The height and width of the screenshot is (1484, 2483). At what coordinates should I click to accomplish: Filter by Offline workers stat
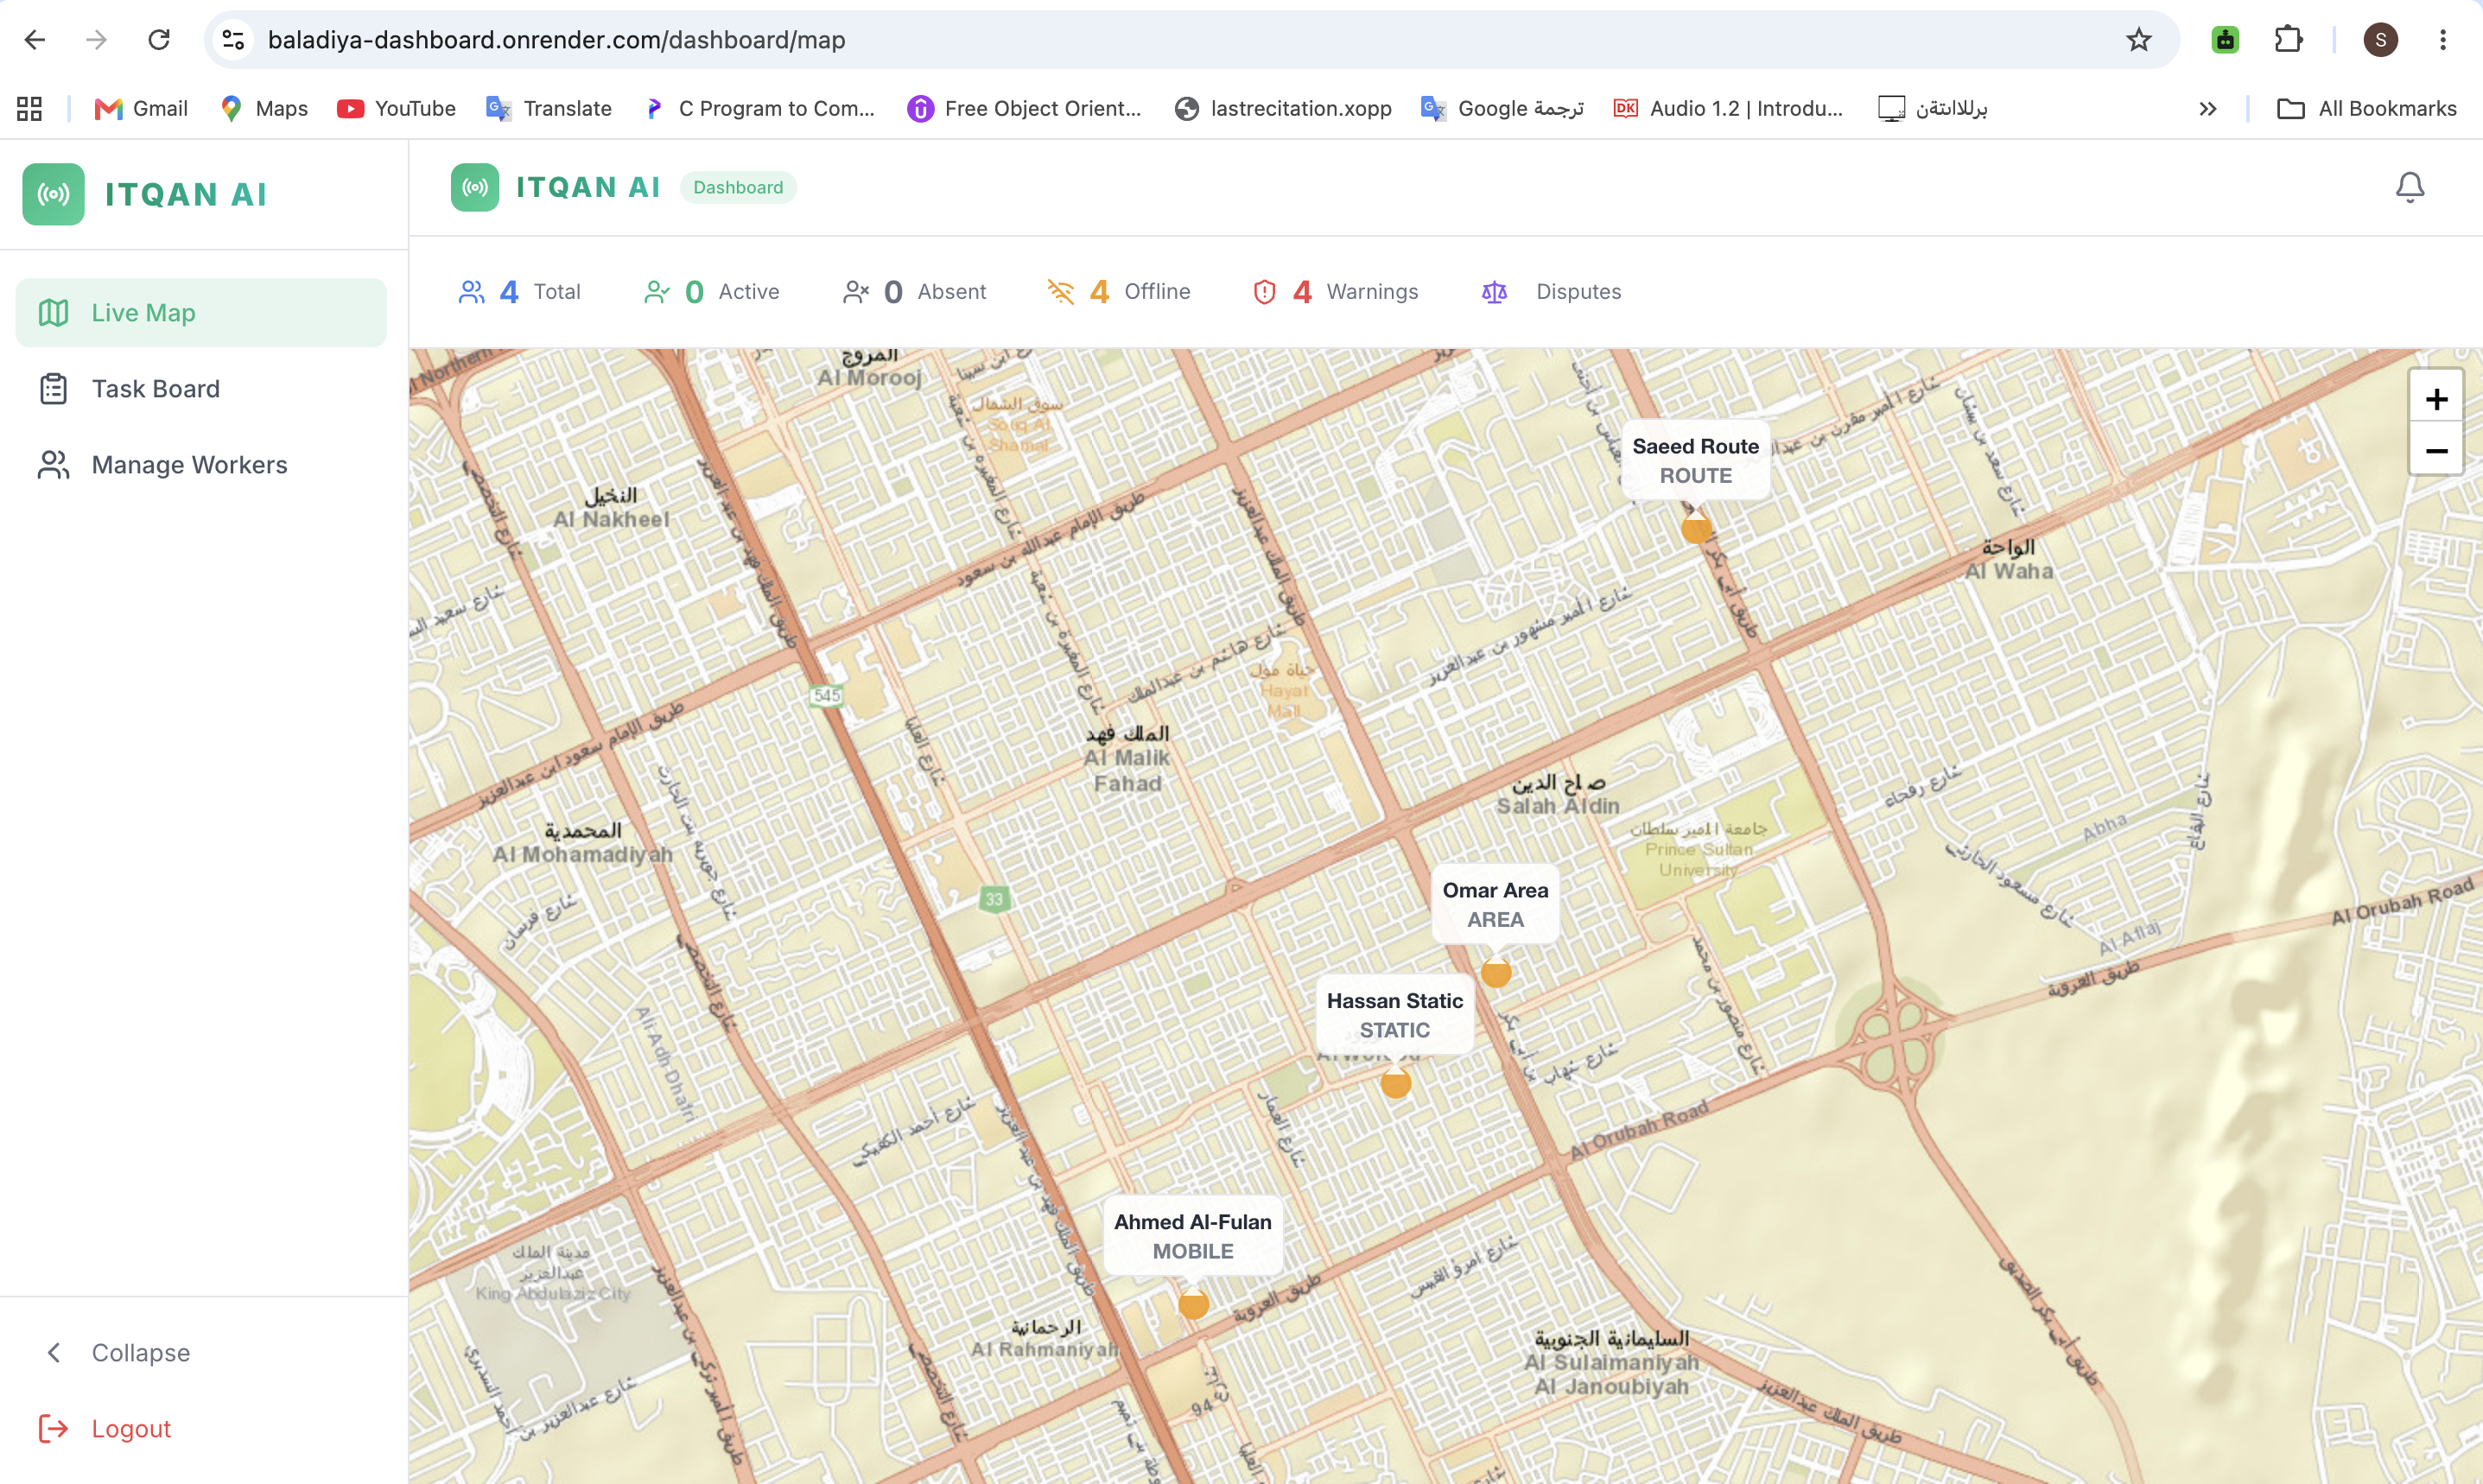[x=1119, y=291]
